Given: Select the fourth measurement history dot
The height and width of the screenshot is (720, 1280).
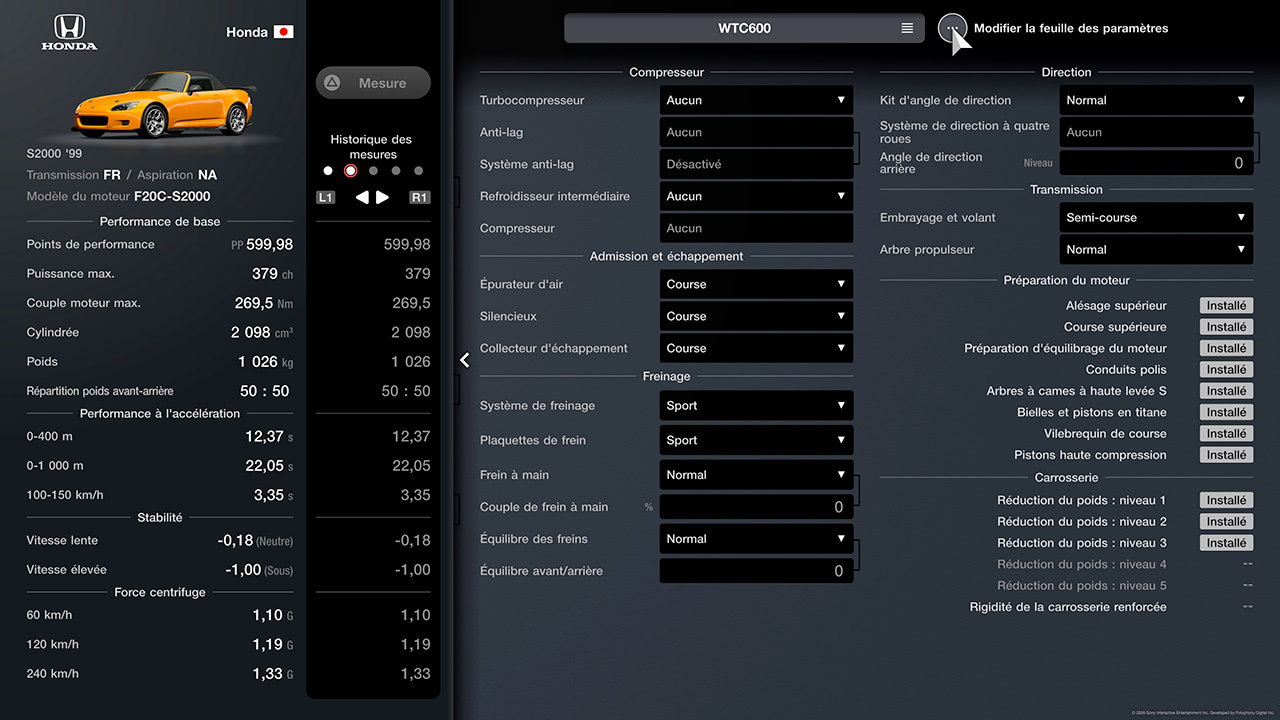Looking at the screenshot, I should pyautogui.click(x=396, y=171).
